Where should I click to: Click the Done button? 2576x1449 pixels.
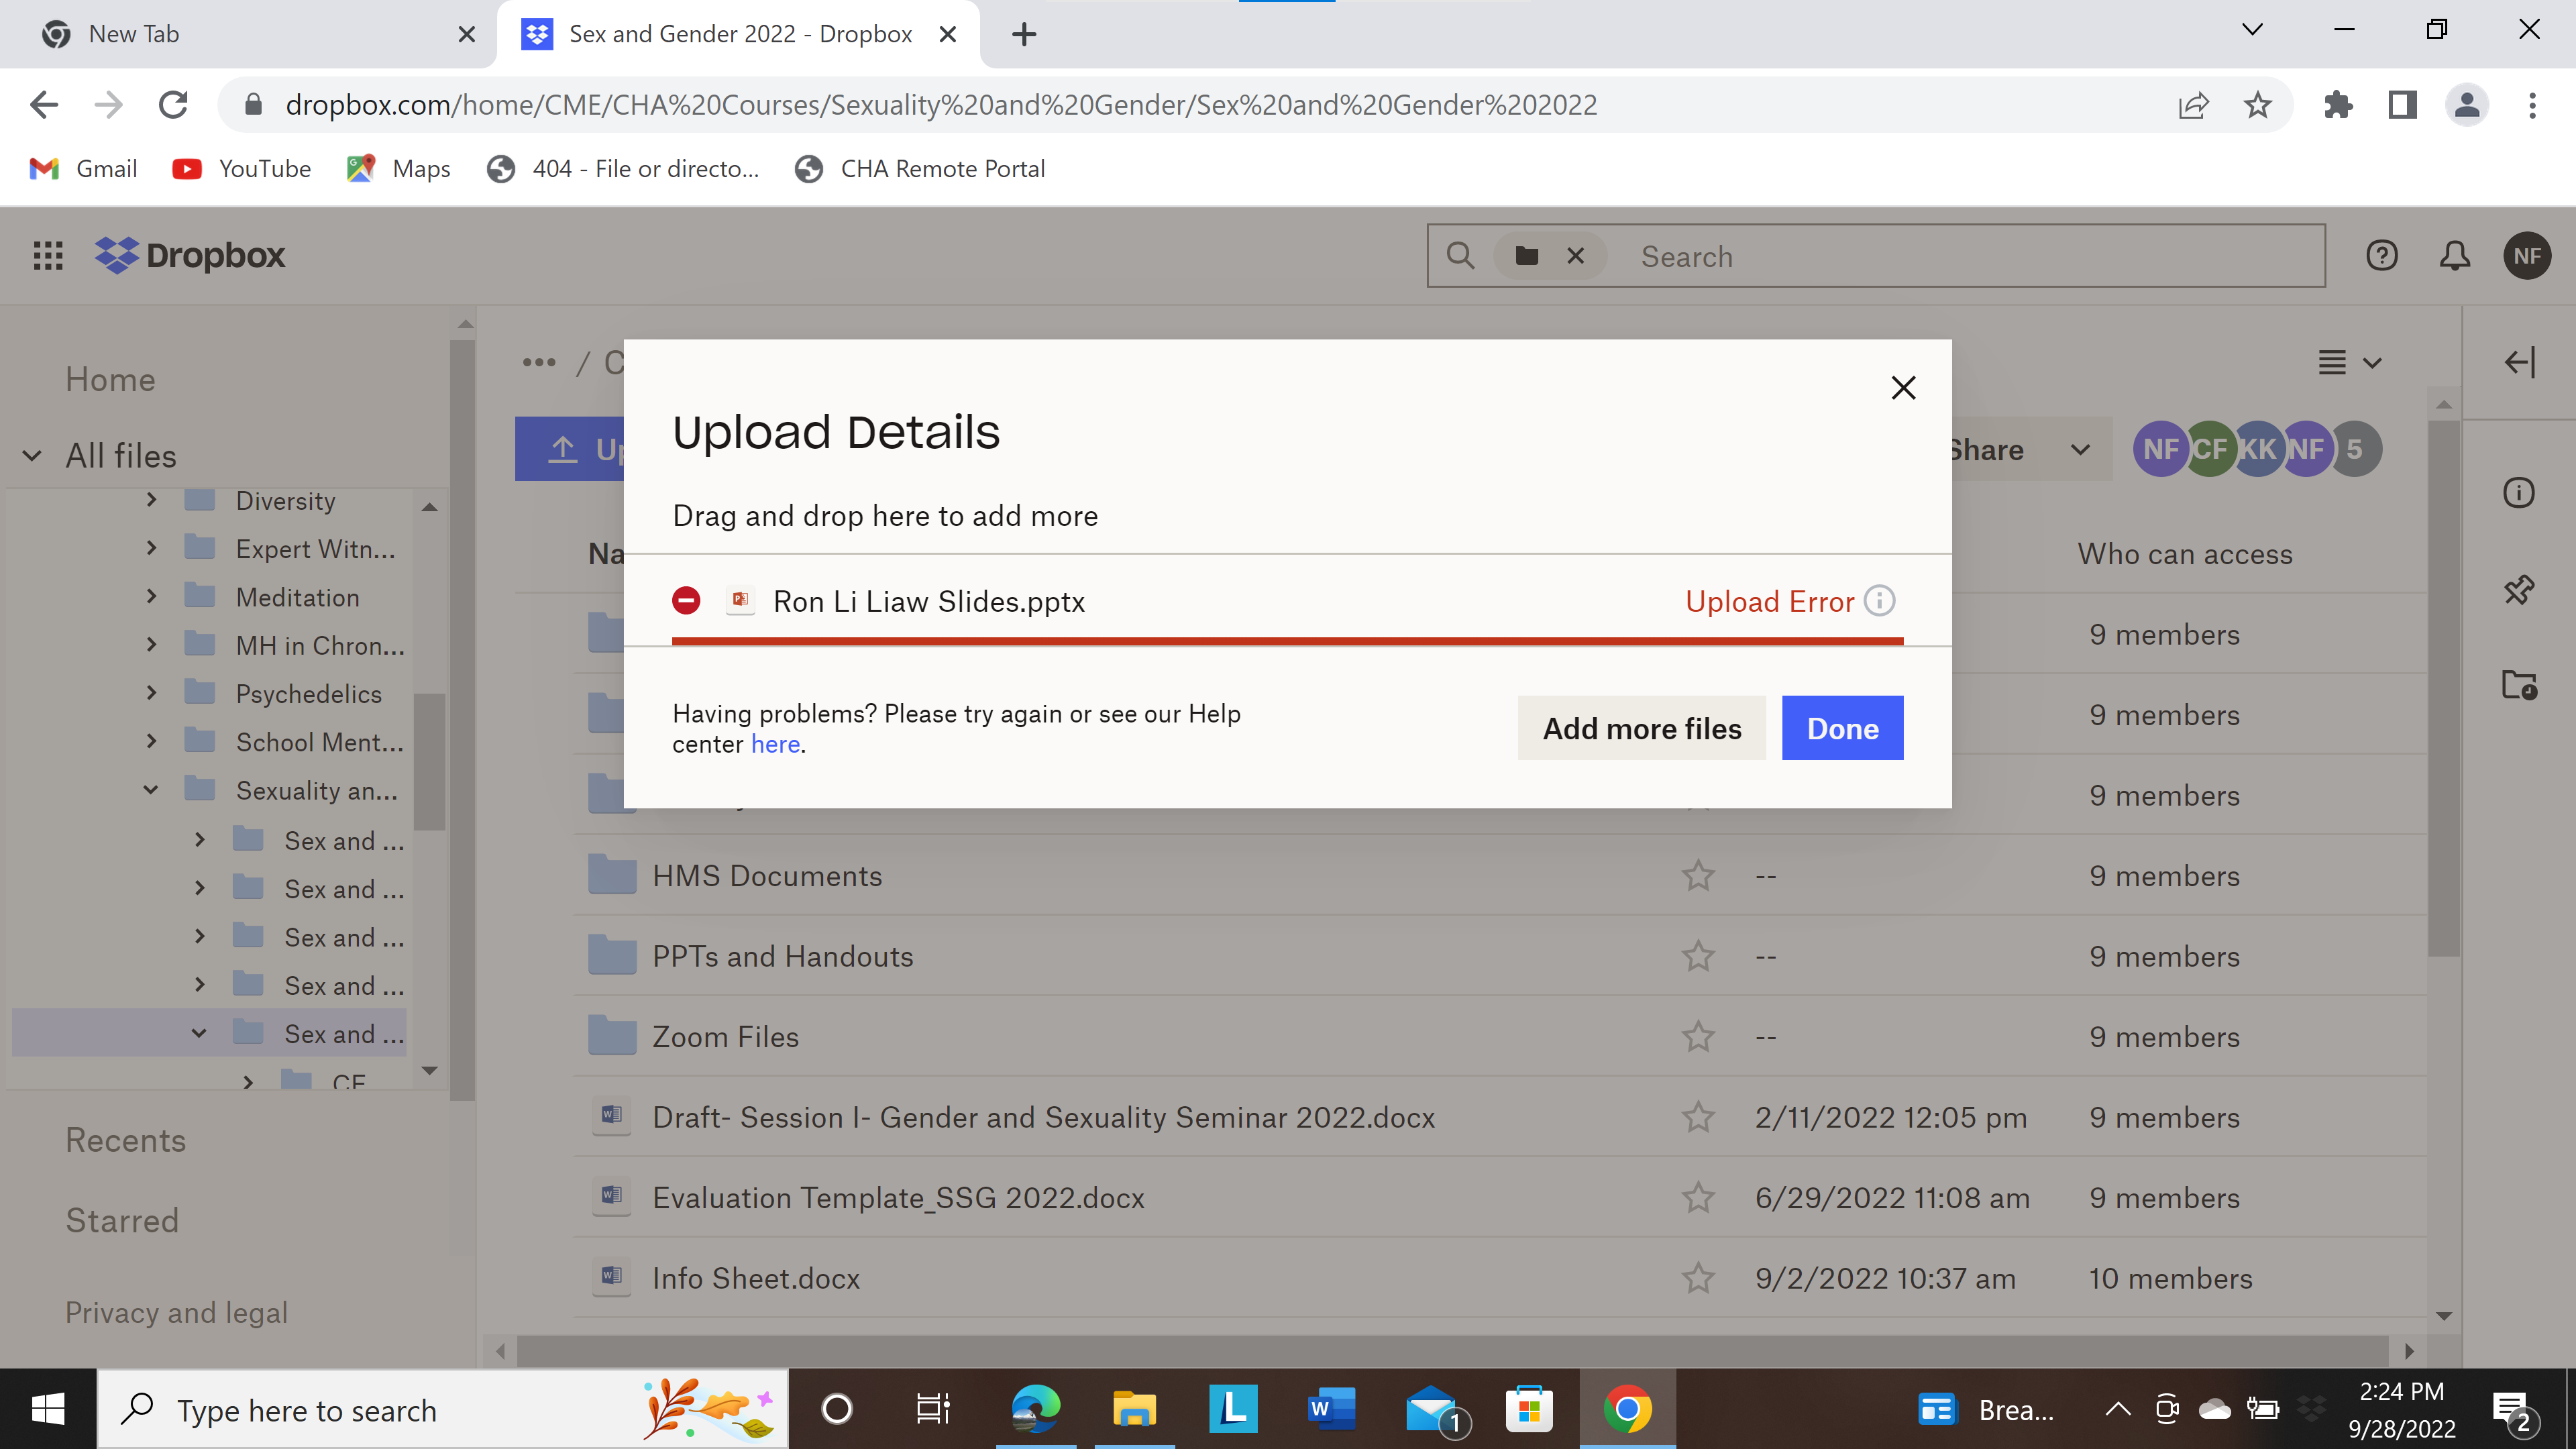click(1842, 728)
